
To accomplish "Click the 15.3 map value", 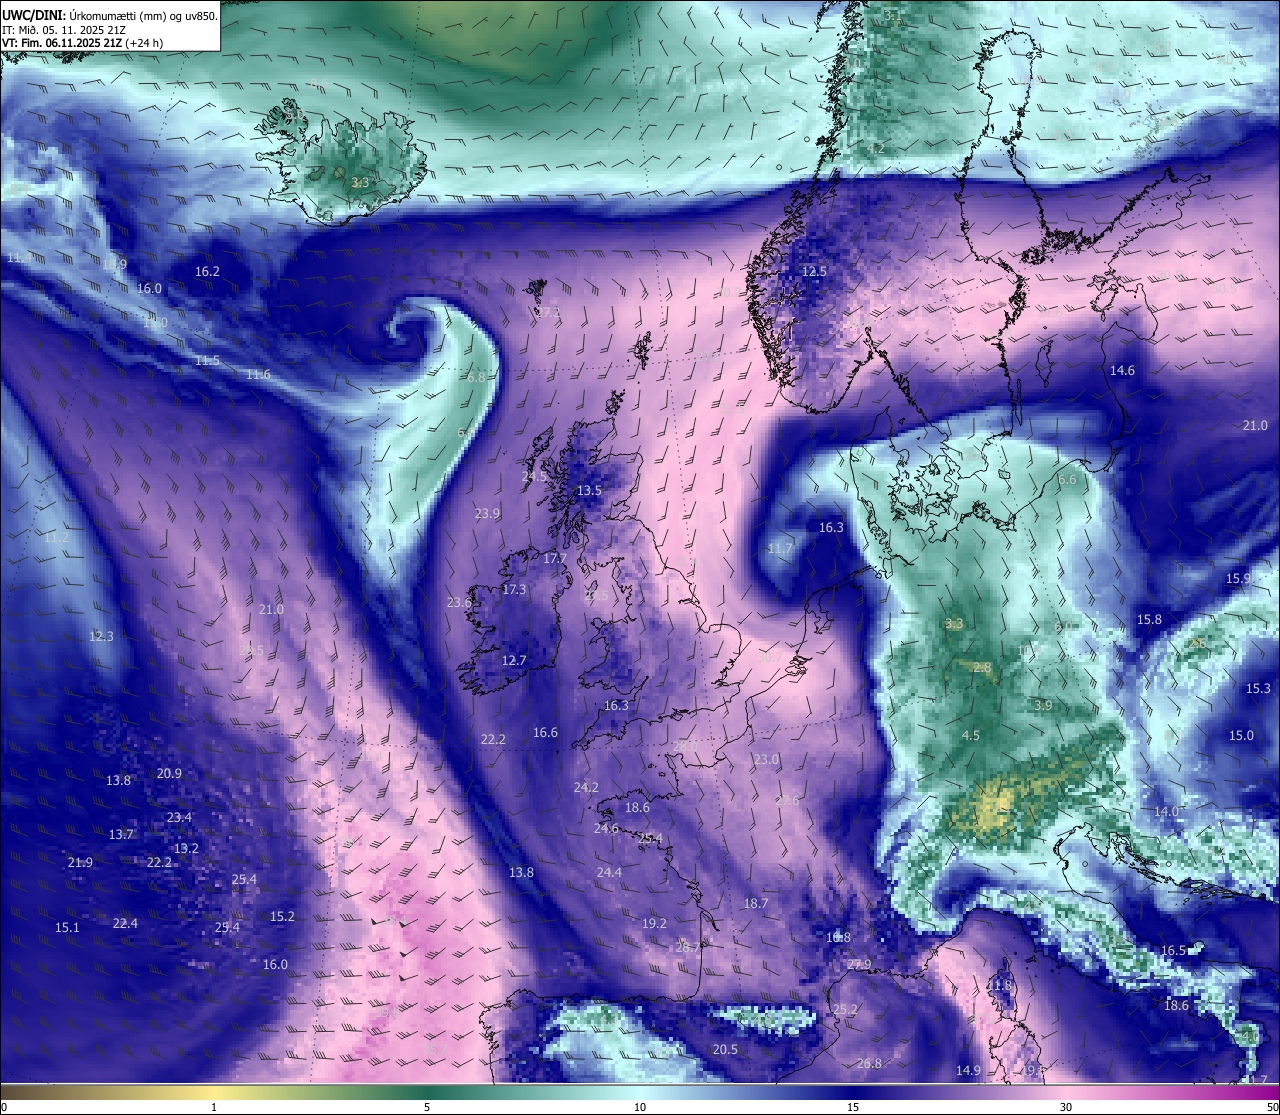I will 1258,689.
